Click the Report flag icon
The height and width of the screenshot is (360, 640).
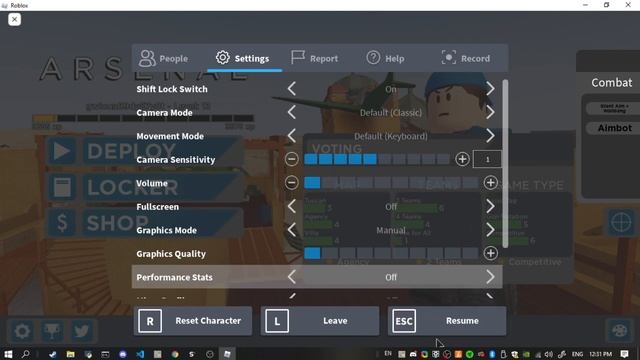pos(298,57)
